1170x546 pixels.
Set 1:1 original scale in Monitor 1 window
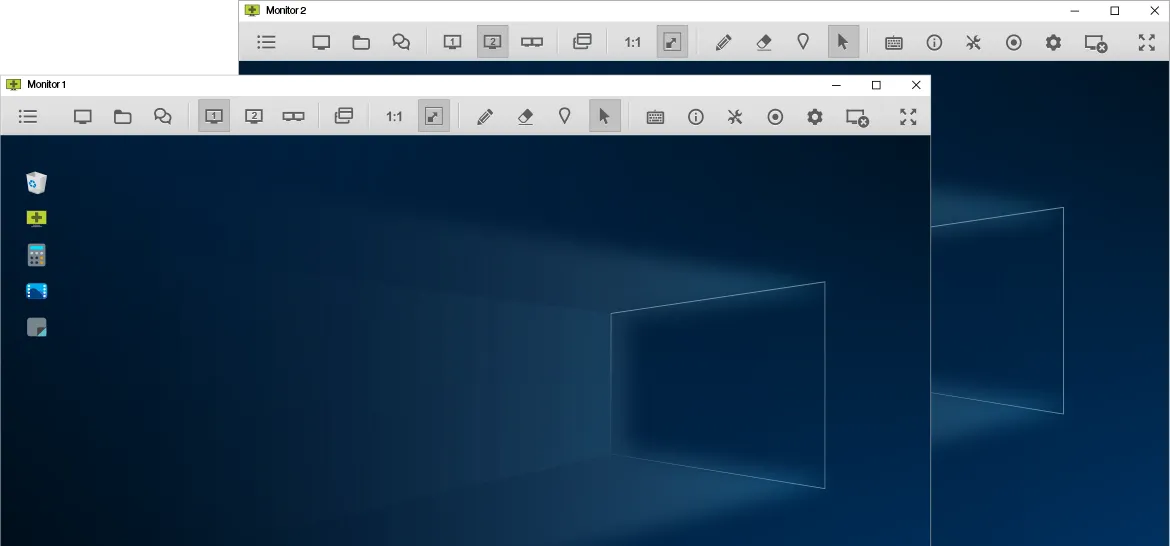coord(394,117)
